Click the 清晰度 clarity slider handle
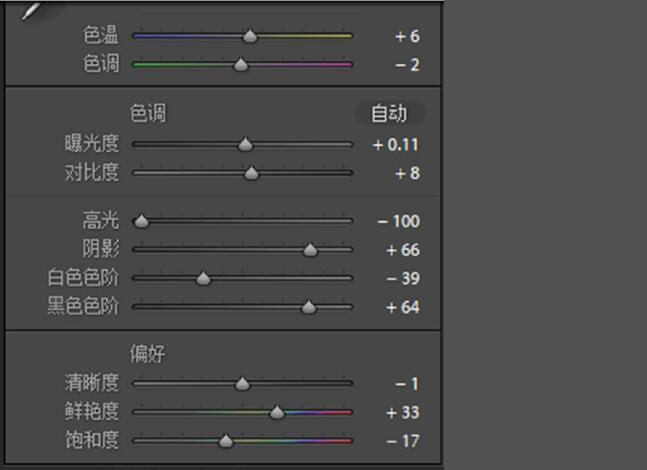647x470 pixels. 243,384
